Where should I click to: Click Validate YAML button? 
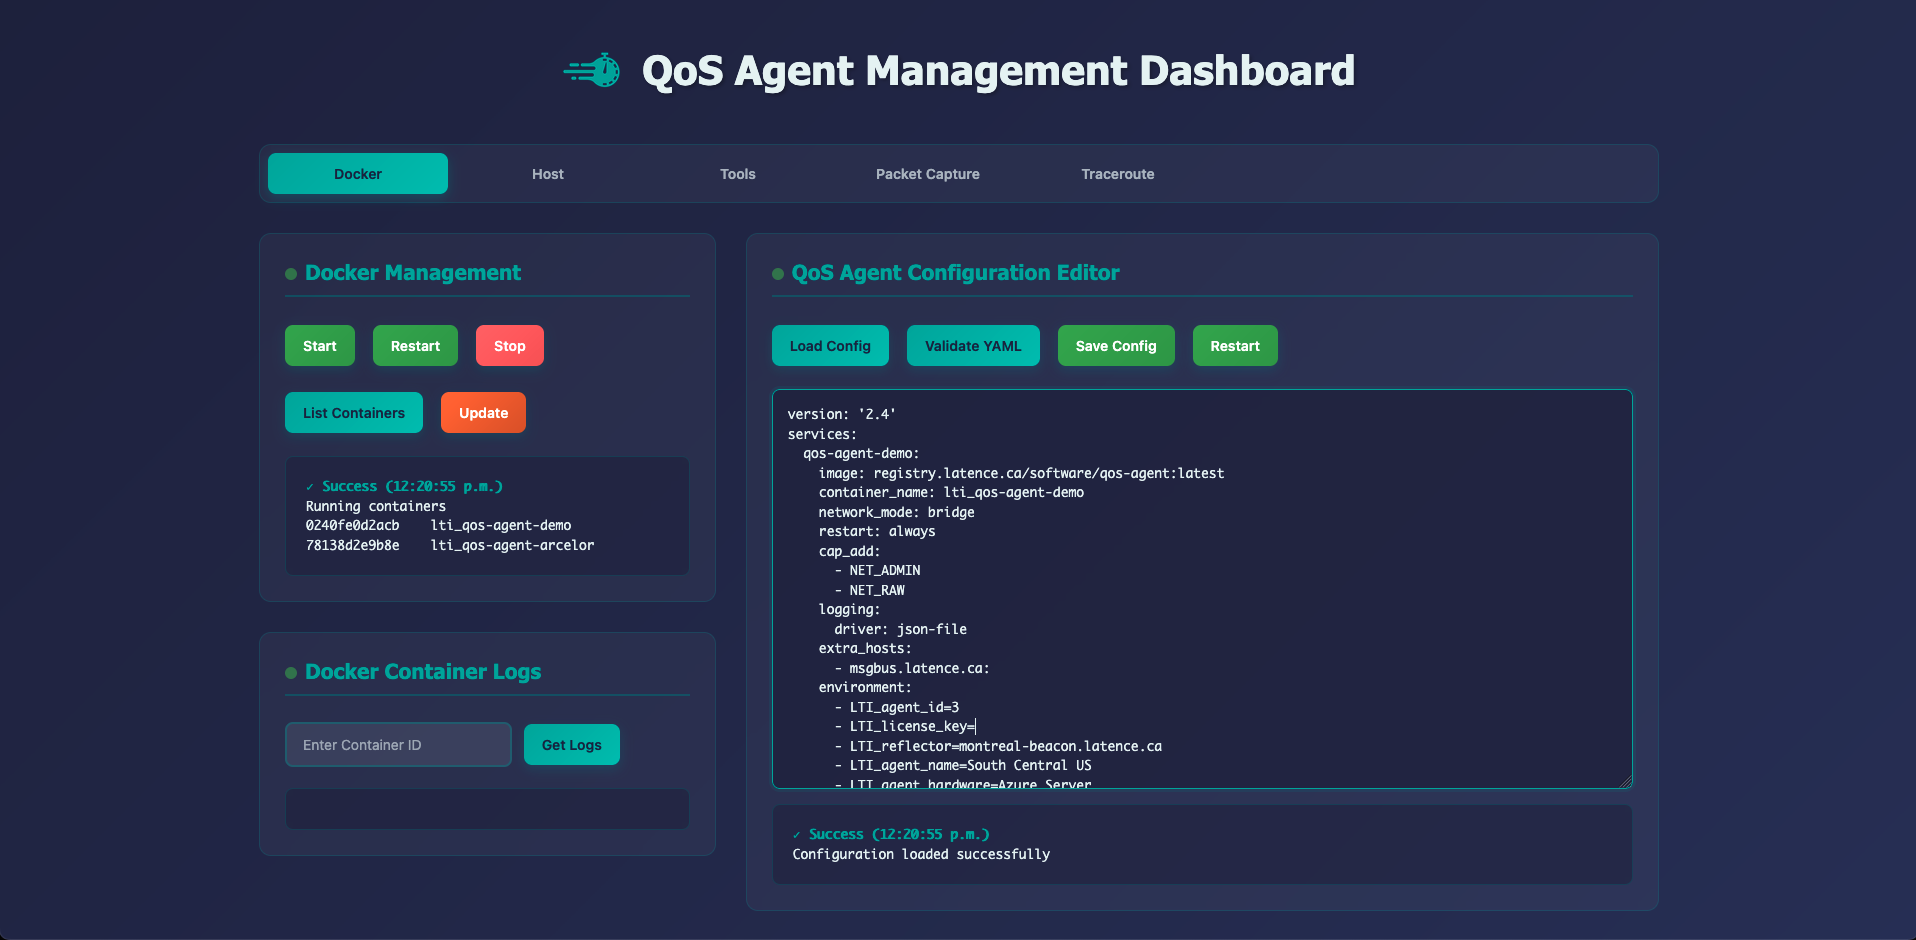coord(973,346)
